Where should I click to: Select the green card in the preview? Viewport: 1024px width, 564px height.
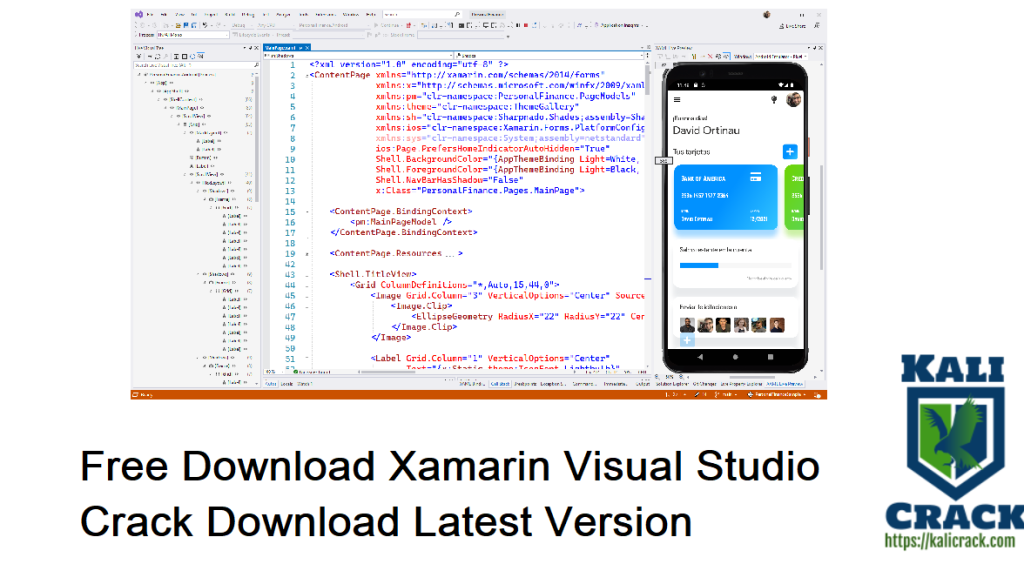point(795,197)
